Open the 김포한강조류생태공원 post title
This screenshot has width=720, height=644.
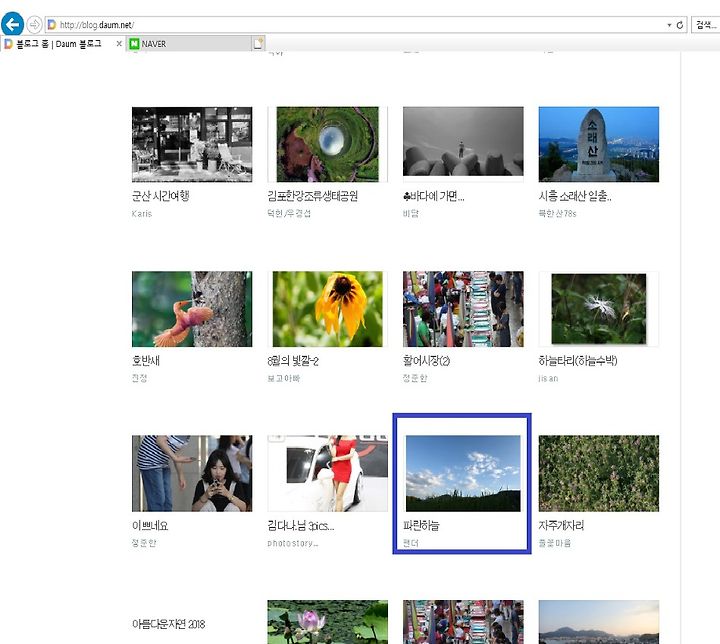pos(313,196)
